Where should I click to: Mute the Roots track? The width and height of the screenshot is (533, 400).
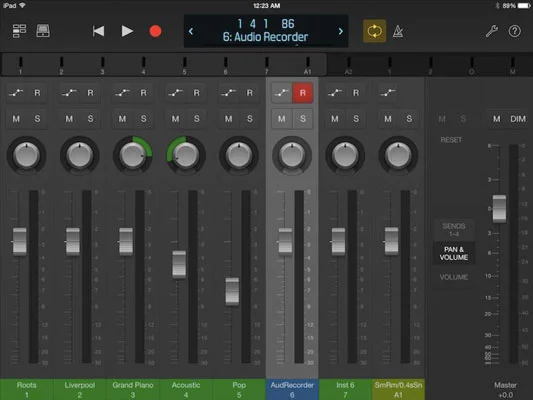pyautogui.click(x=16, y=119)
